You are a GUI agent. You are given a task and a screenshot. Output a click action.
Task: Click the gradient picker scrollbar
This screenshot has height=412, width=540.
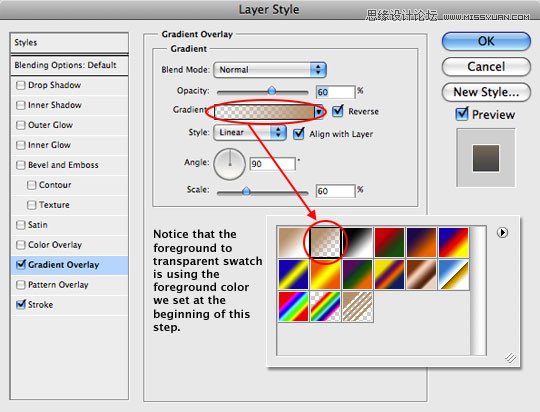(x=478, y=290)
